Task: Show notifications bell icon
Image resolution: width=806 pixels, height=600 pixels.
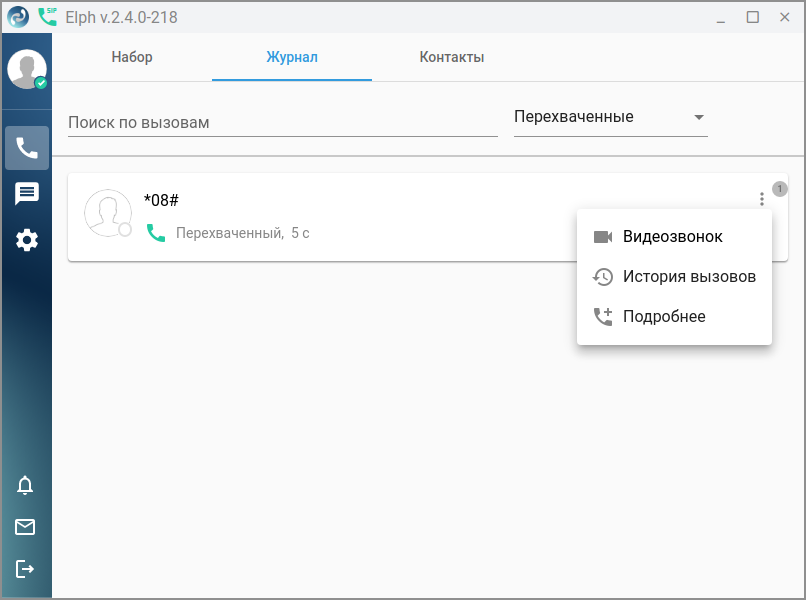Action: point(25,485)
